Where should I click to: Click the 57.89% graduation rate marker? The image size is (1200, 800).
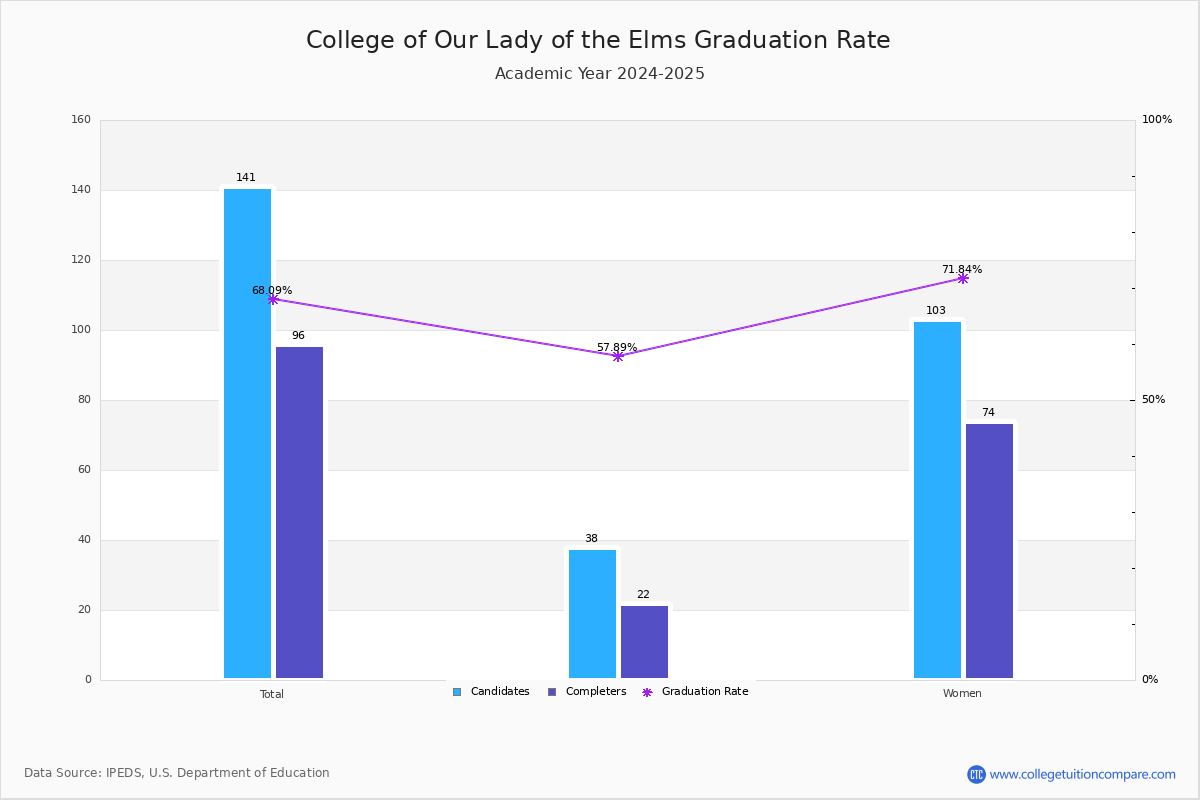coord(618,356)
